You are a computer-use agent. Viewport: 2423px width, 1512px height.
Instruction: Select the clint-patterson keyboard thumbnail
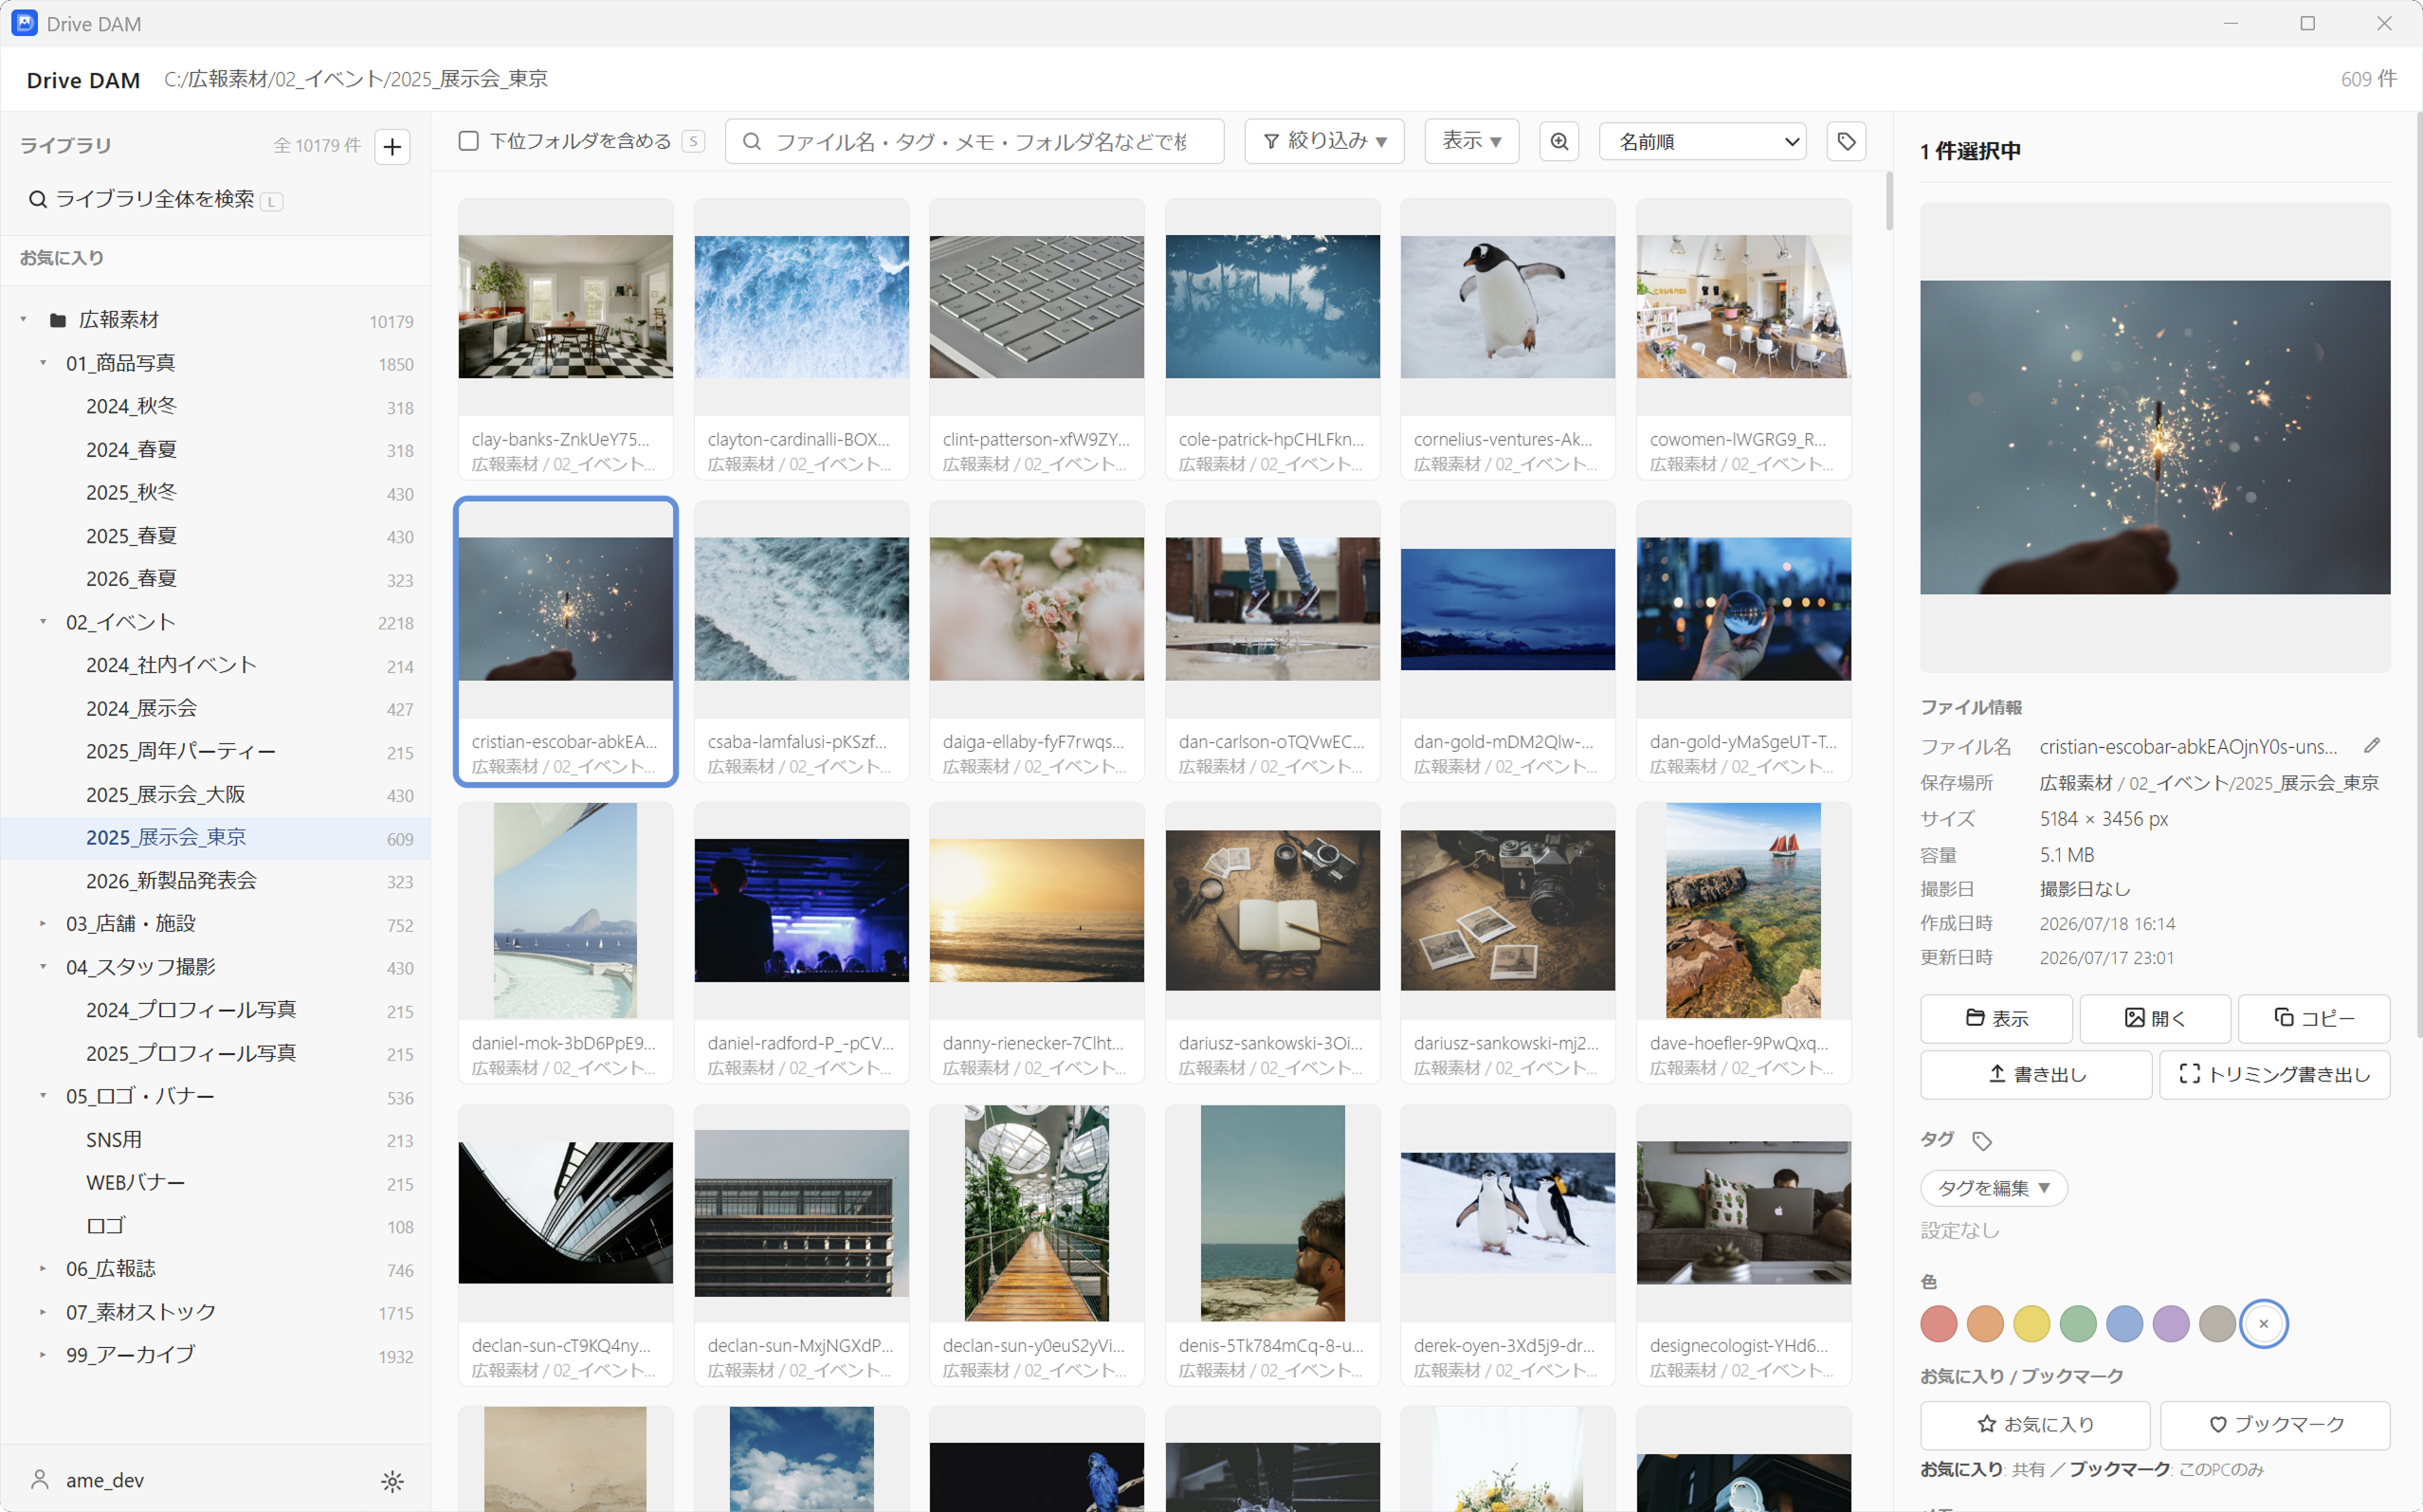1036,307
